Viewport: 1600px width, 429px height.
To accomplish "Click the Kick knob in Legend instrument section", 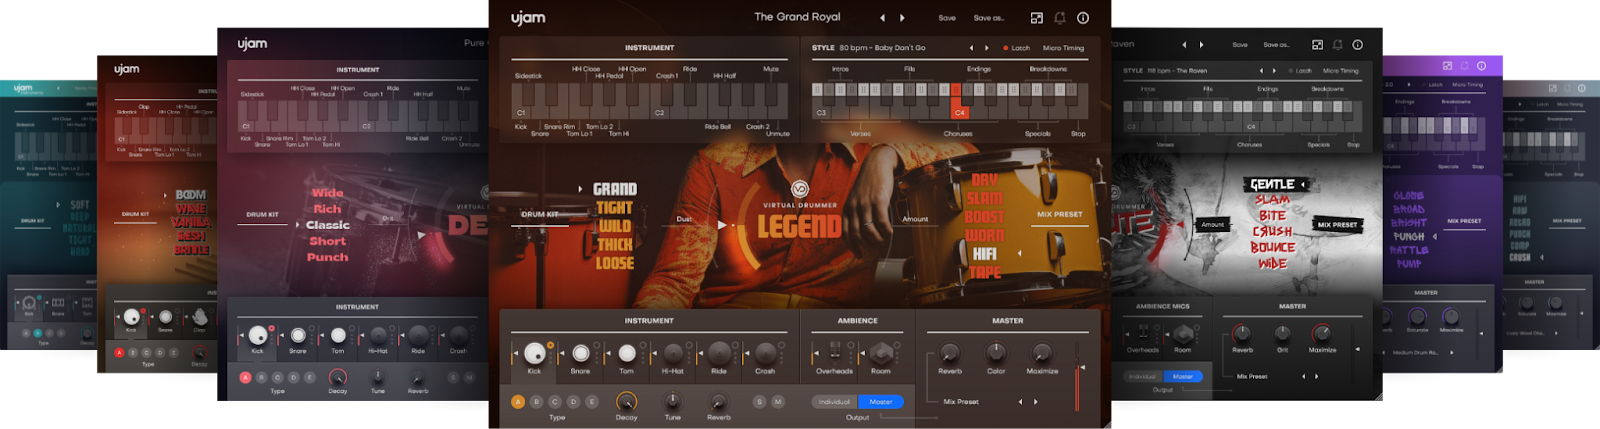I will pyautogui.click(x=534, y=352).
